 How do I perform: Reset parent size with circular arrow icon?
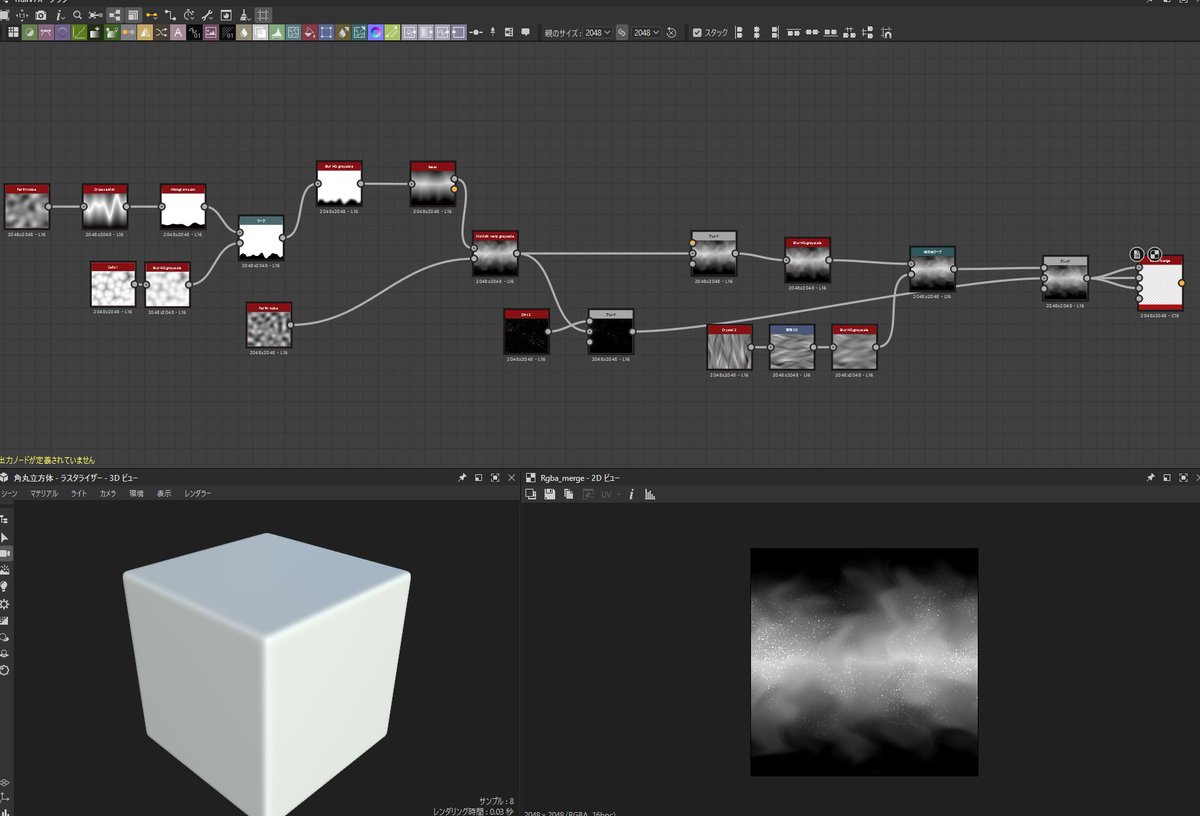tap(671, 32)
